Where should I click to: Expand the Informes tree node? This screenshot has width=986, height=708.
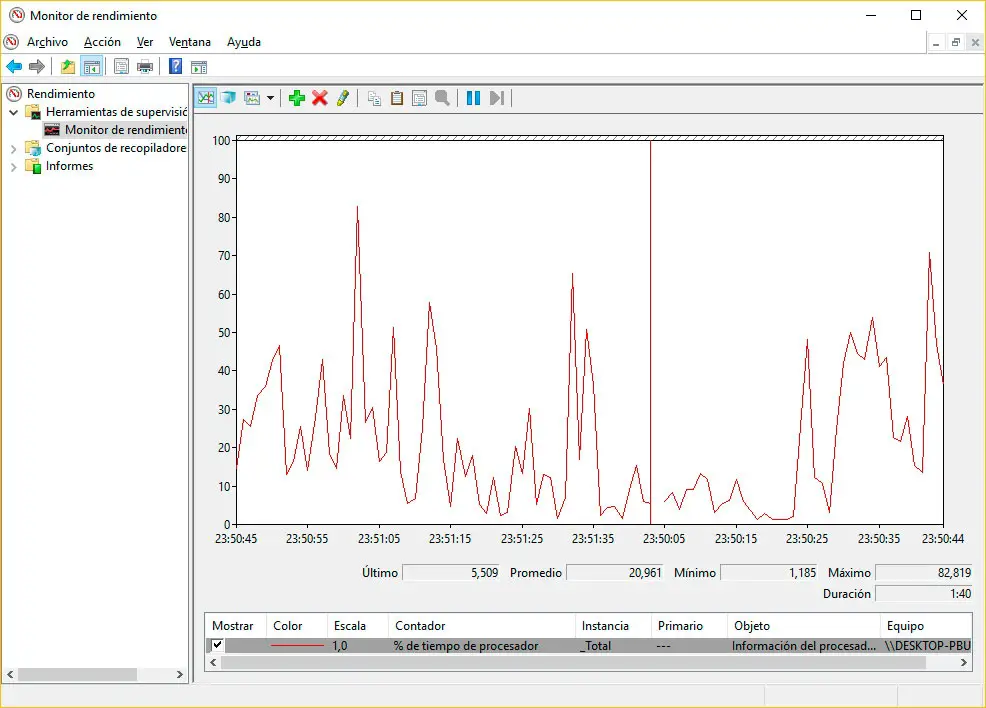pyautogui.click(x=14, y=166)
